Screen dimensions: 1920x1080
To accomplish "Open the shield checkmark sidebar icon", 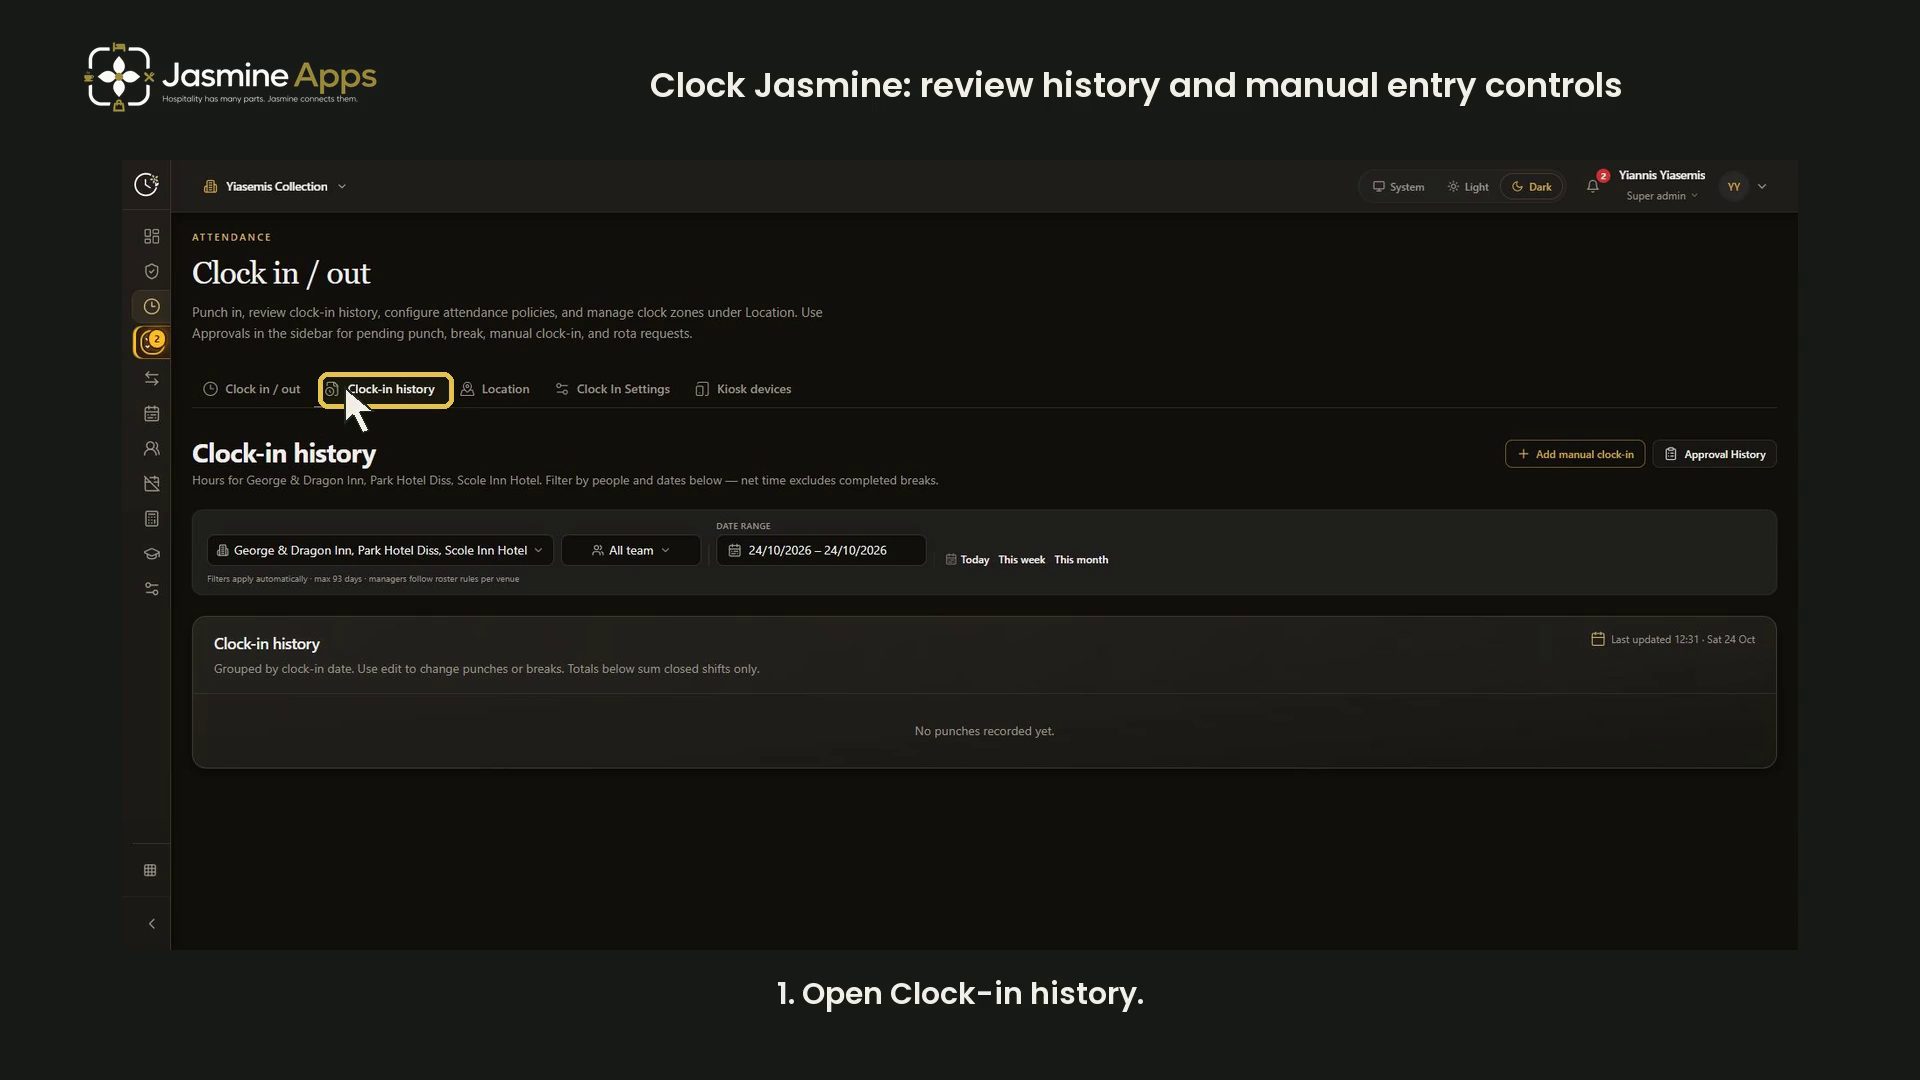I will 151,271.
